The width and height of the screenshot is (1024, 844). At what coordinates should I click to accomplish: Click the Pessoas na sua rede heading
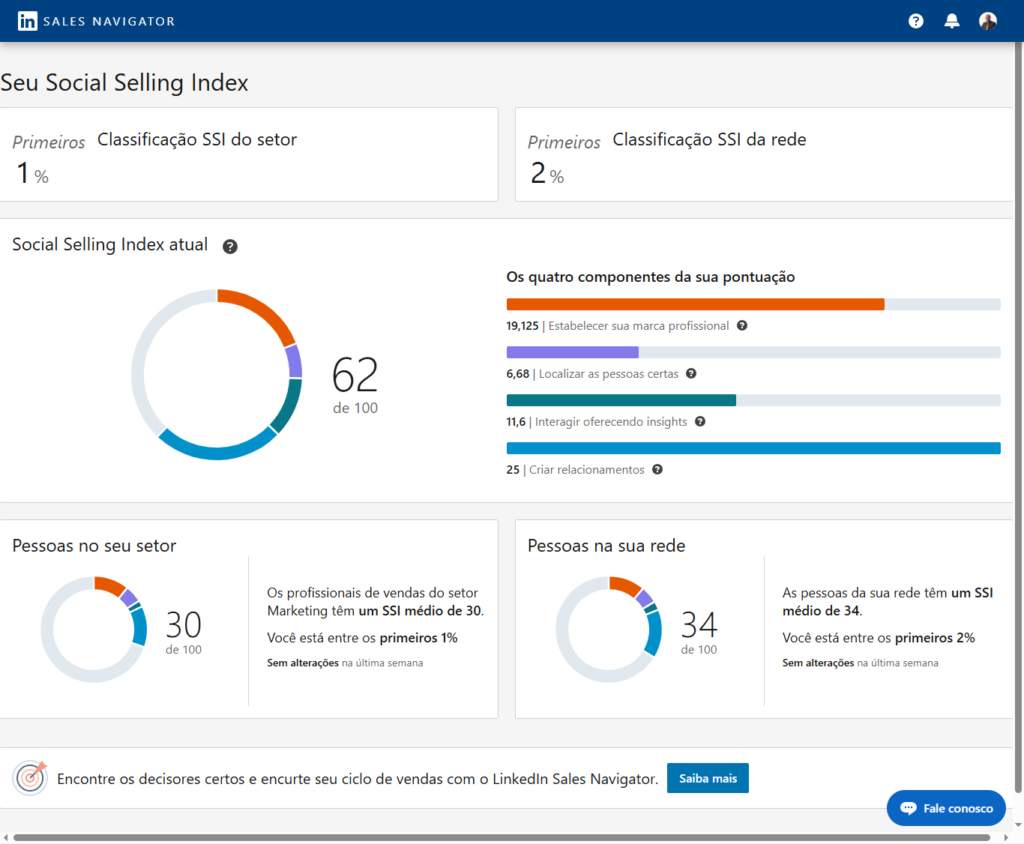pos(606,545)
